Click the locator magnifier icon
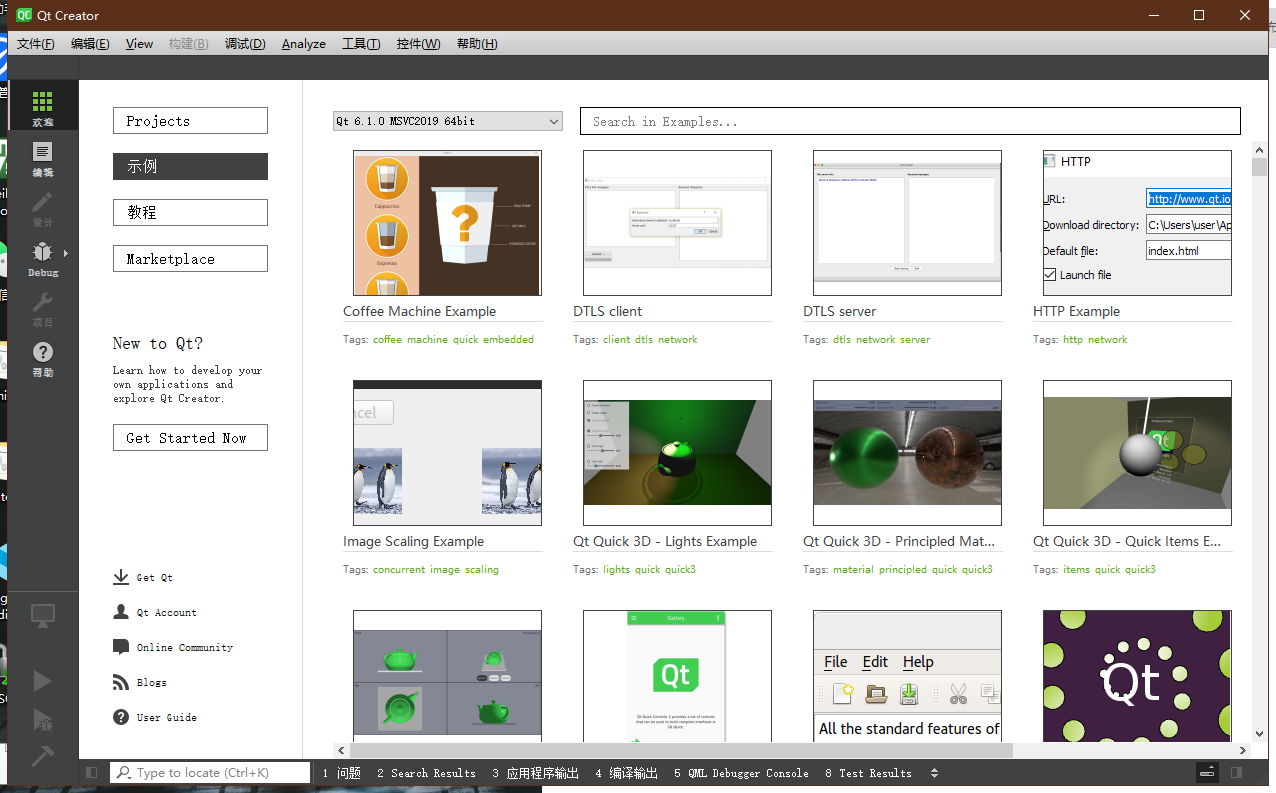This screenshot has height=793, width=1276. pyautogui.click(x=123, y=773)
